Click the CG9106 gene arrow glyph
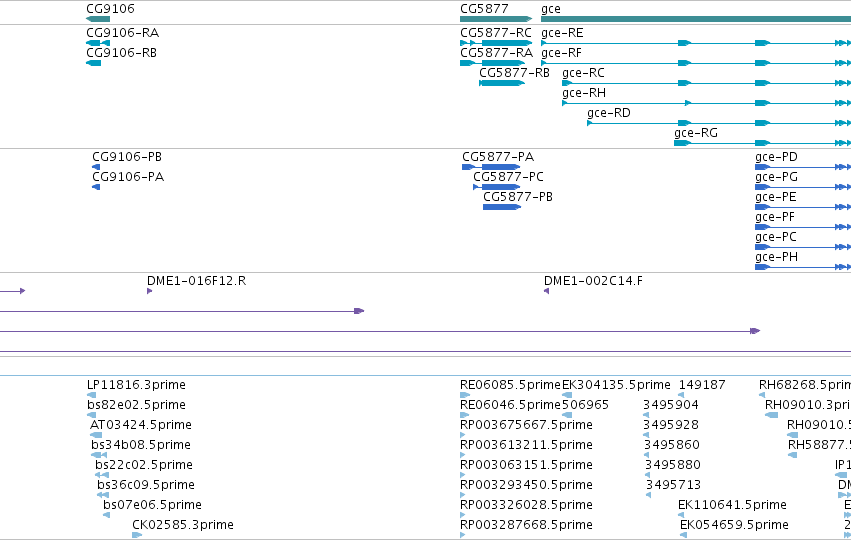Screen dimensions: 851x540 [x=98, y=19]
